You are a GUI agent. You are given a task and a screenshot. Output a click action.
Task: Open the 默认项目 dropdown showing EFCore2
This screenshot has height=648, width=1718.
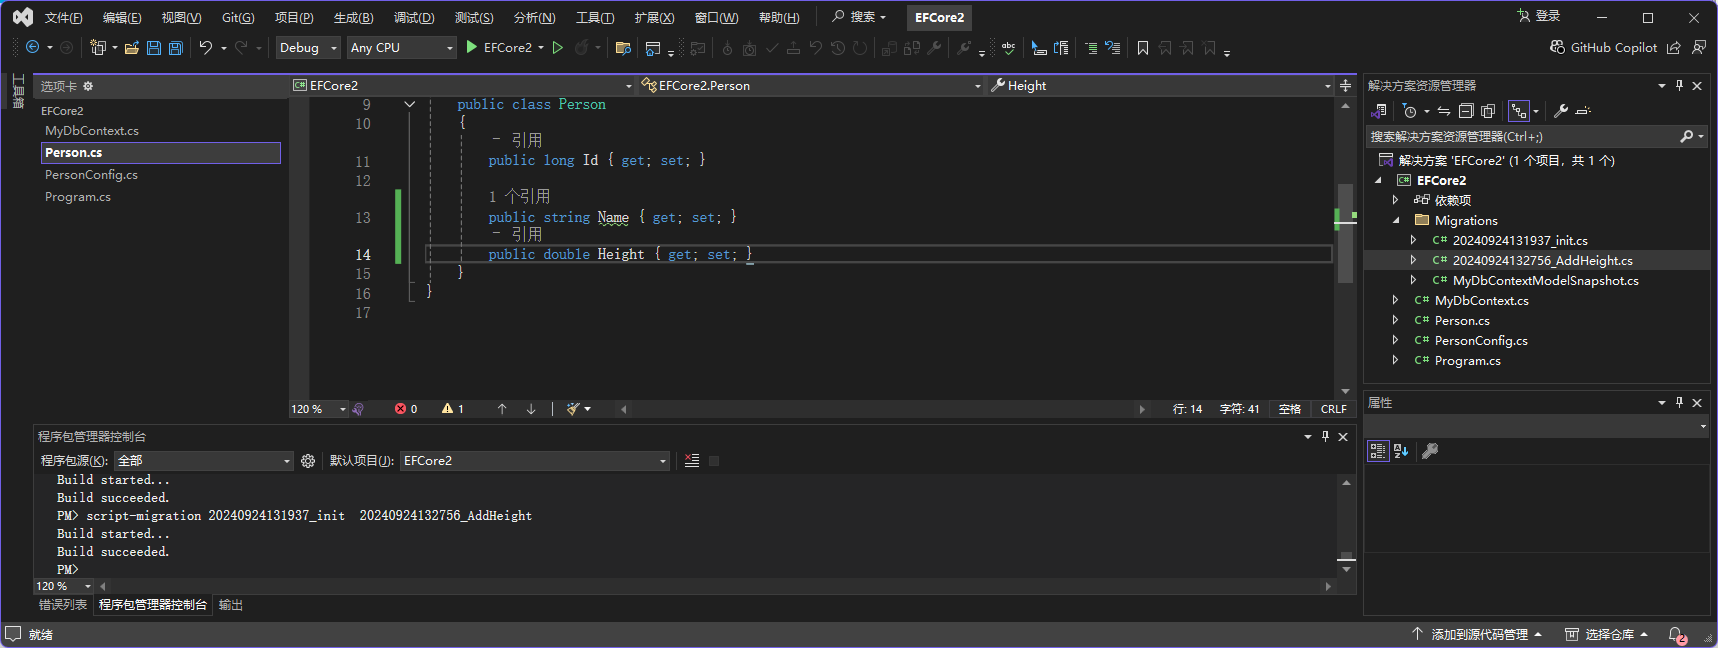[535, 461]
